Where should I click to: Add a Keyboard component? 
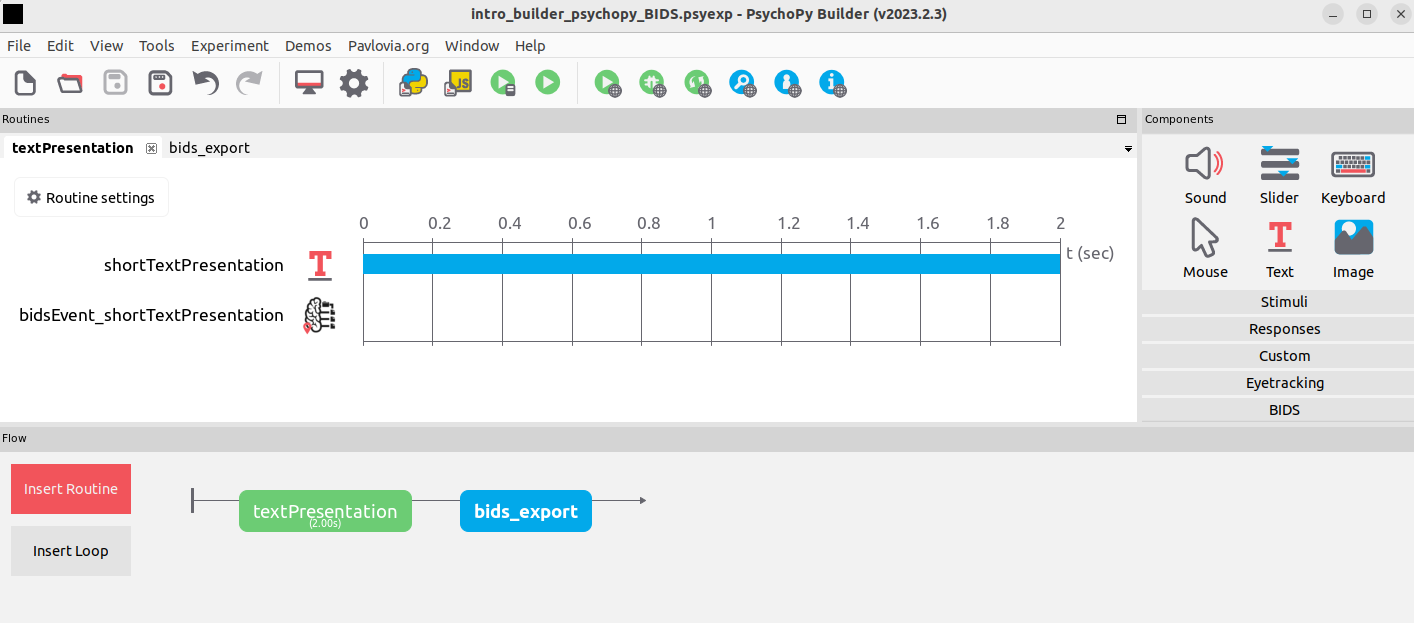[1353, 175]
